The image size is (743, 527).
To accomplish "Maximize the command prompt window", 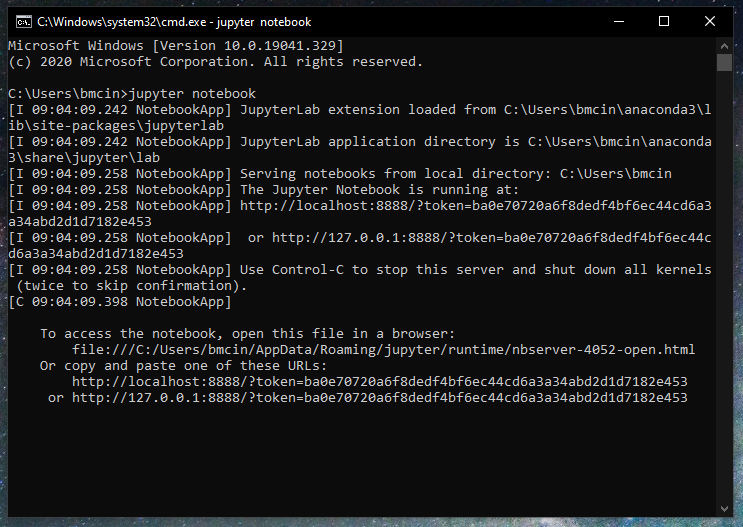I will coord(665,21).
